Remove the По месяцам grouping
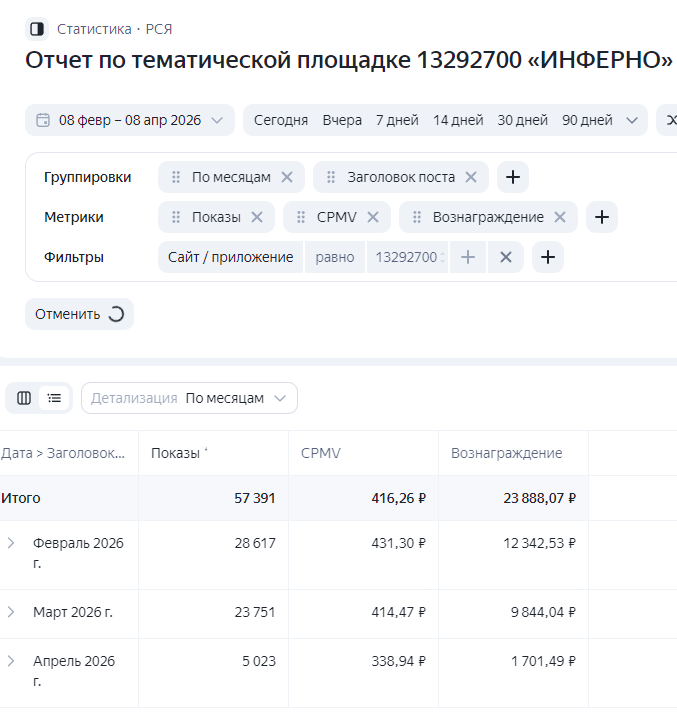 (x=287, y=177)
